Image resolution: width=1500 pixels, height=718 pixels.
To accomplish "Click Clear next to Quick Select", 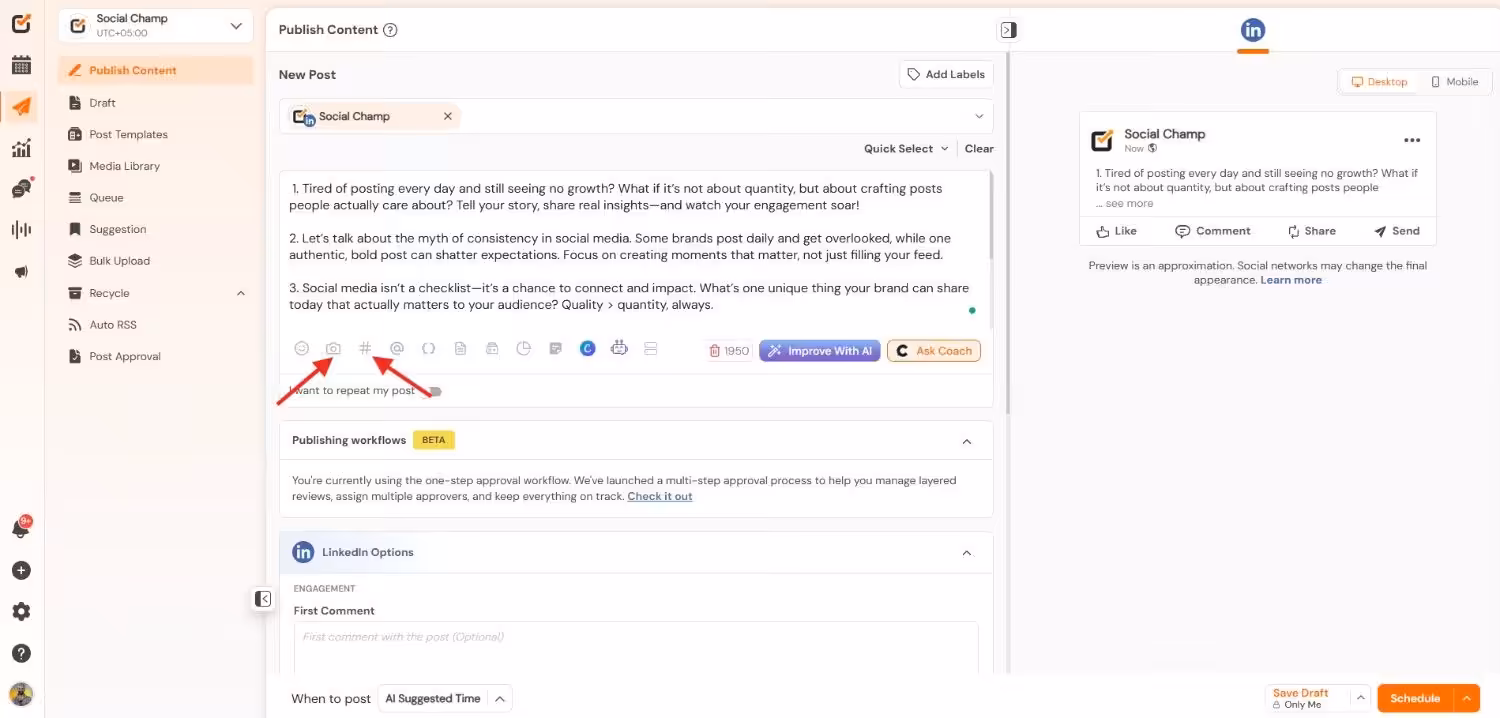I will tap(979, 149).
